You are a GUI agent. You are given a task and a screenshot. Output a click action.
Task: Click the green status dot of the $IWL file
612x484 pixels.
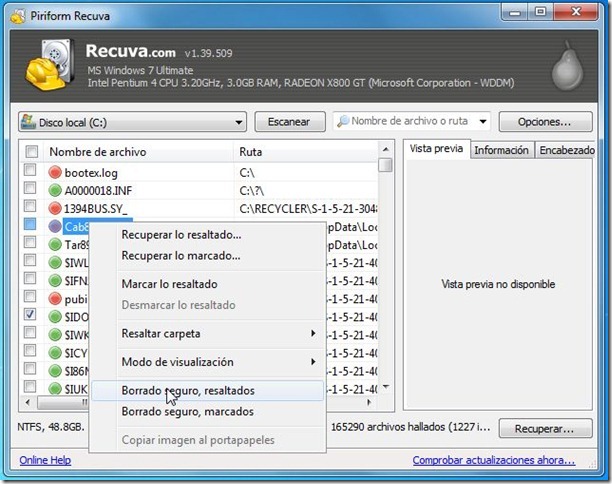tap(55, 262)
